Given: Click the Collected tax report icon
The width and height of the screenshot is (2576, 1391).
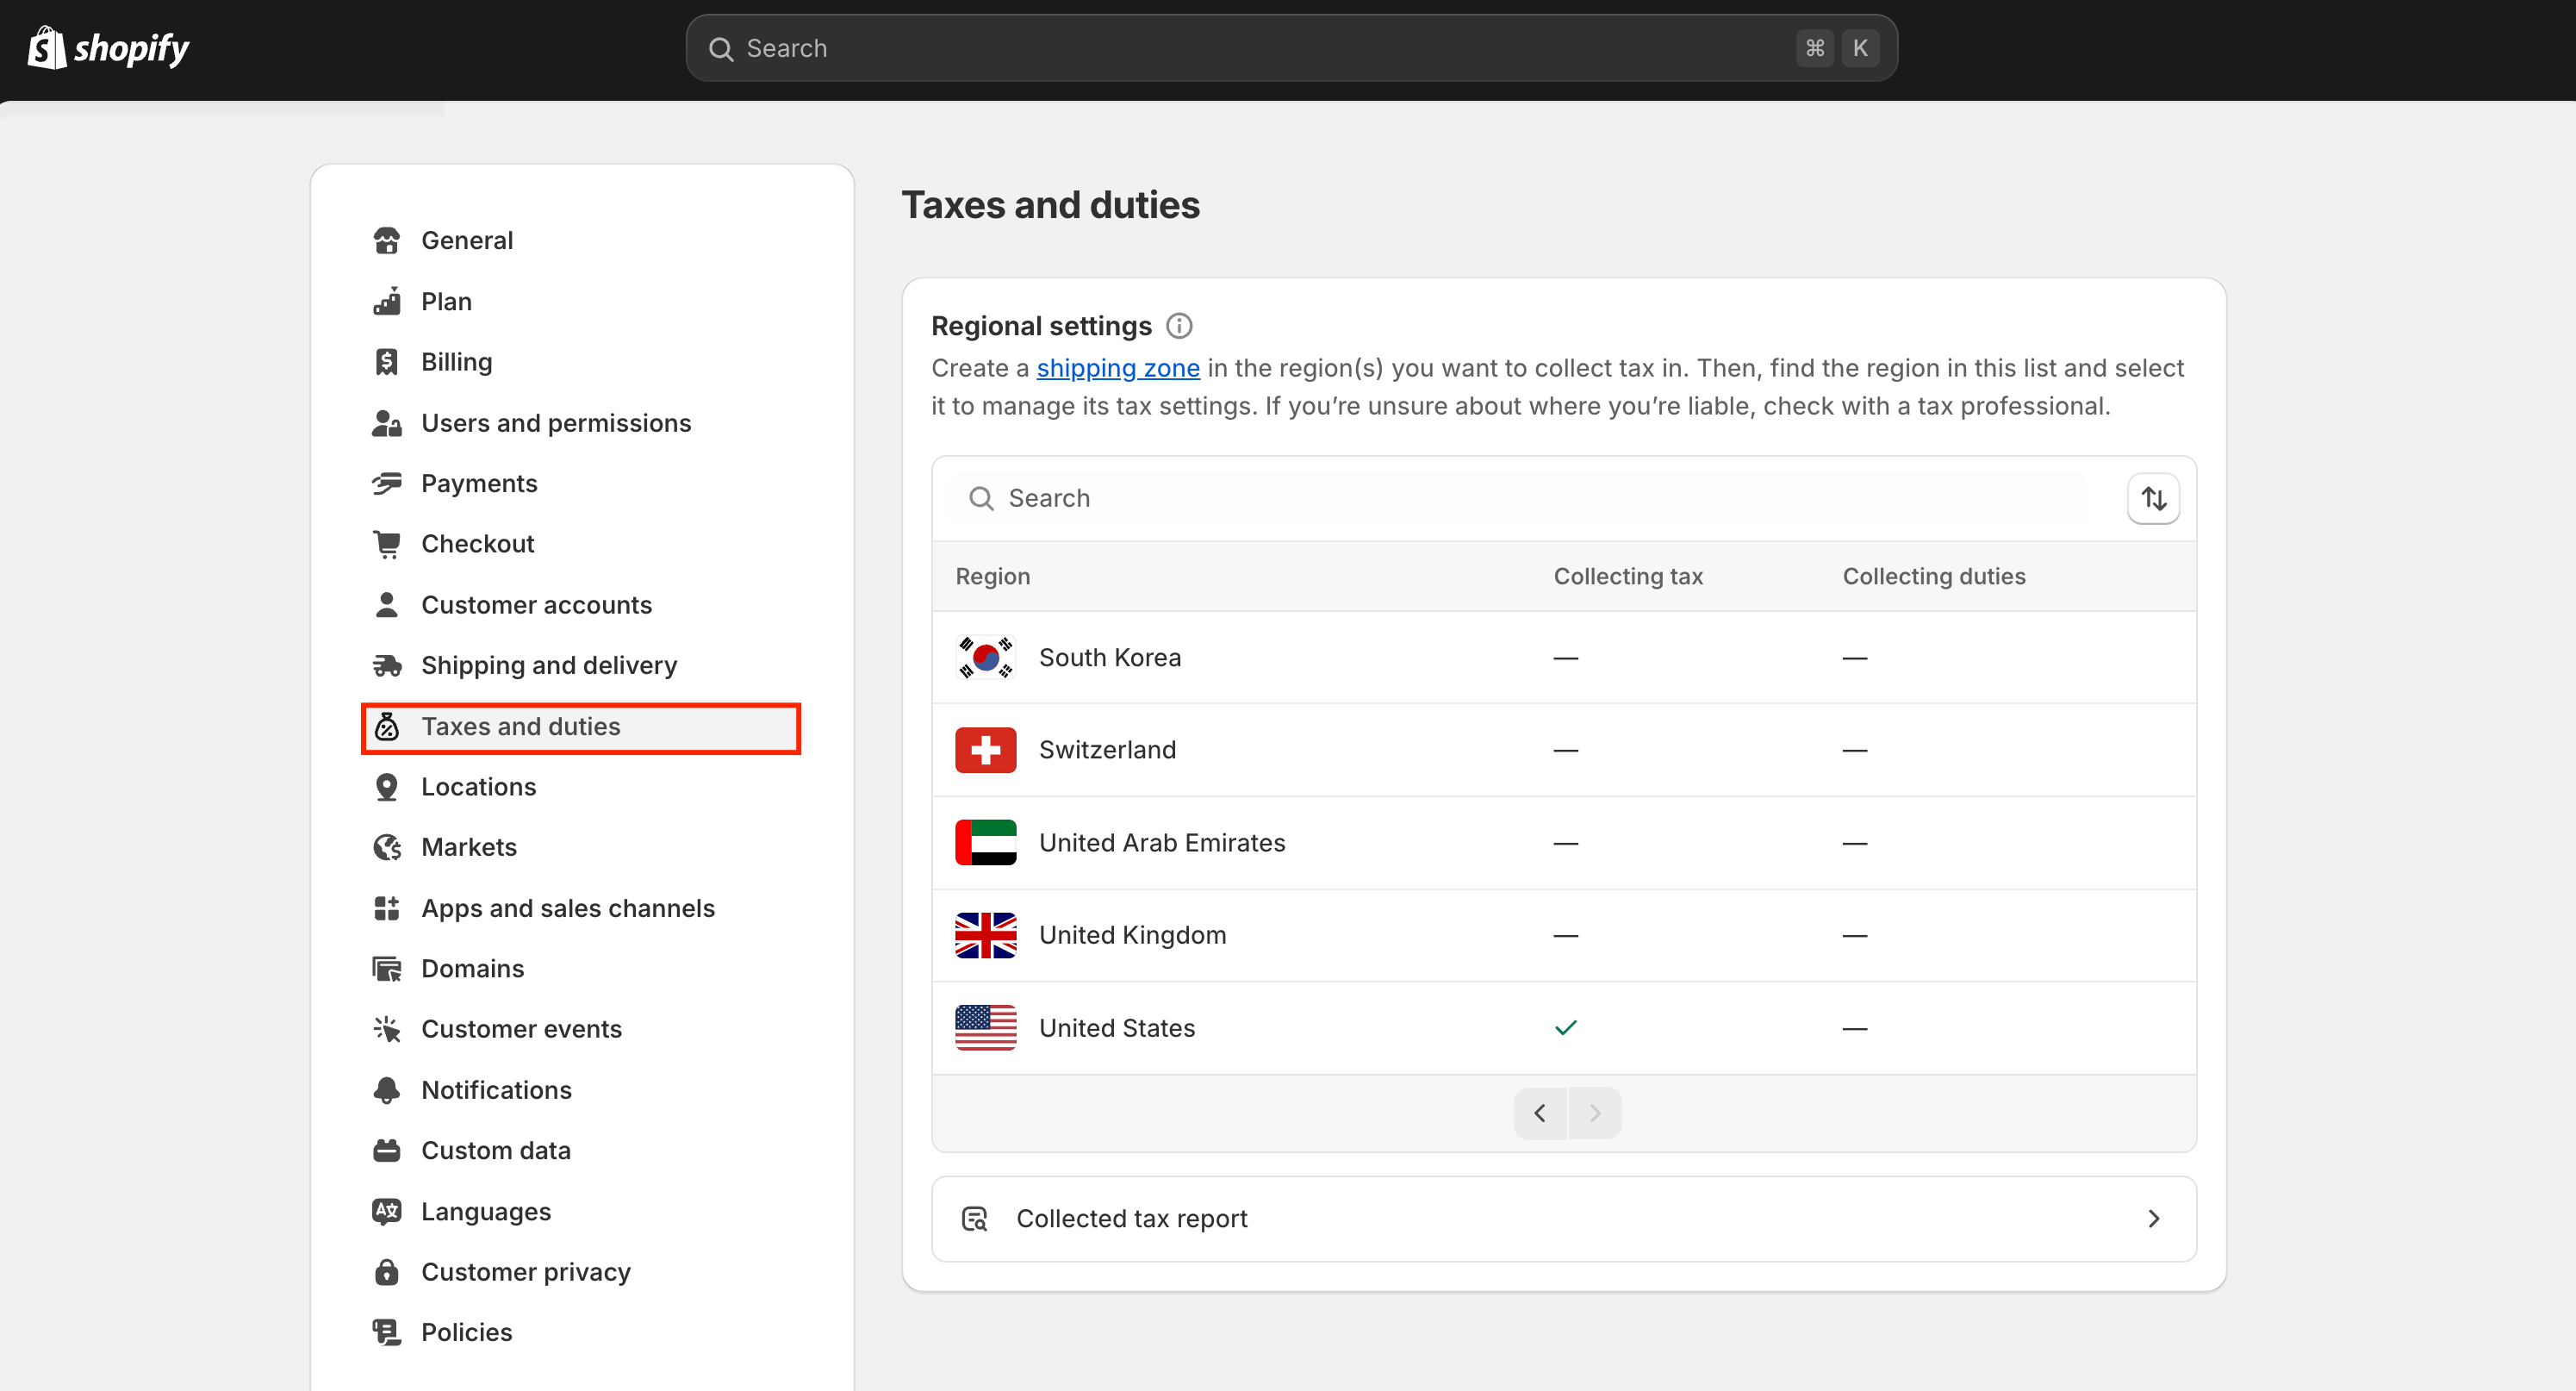Looking at the screenshot, I should pyautogui.click(x=974, y=1218).
